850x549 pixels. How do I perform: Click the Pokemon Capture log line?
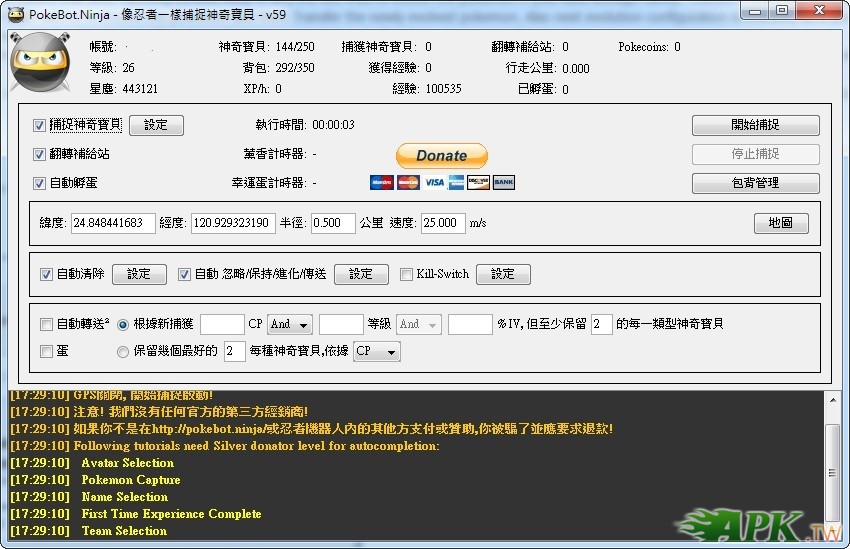[131, 480]
